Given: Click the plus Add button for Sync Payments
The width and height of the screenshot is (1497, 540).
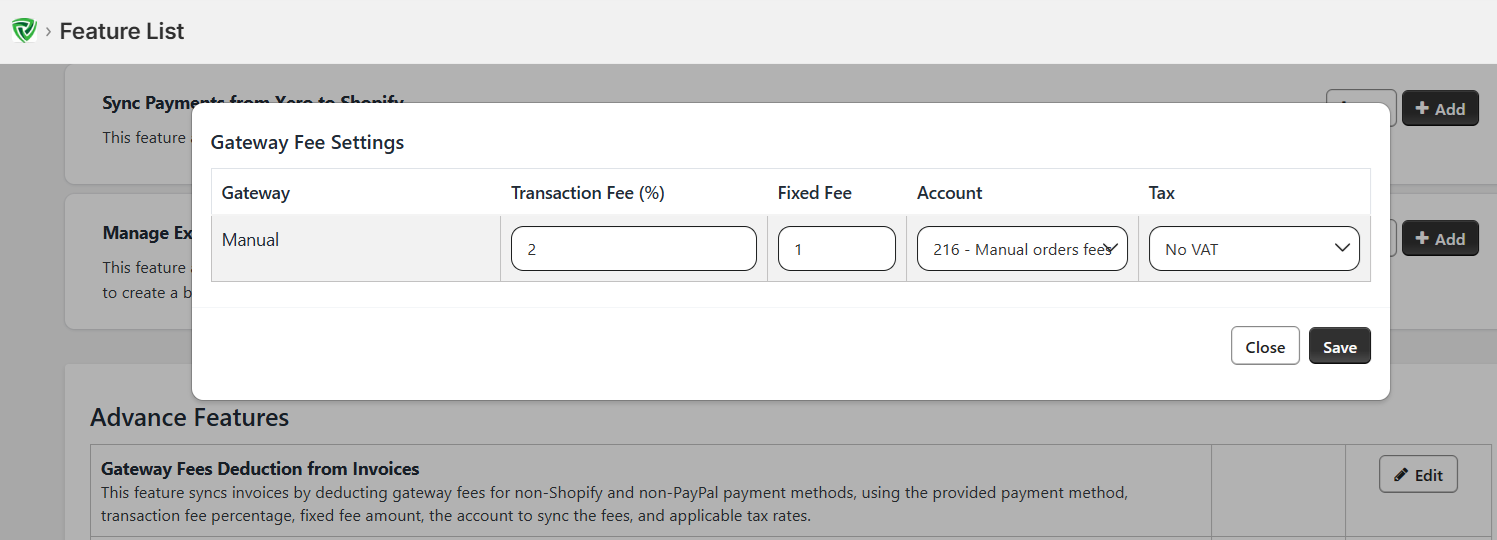Looking at the screenshot, I should click(x=1440, y=109).
